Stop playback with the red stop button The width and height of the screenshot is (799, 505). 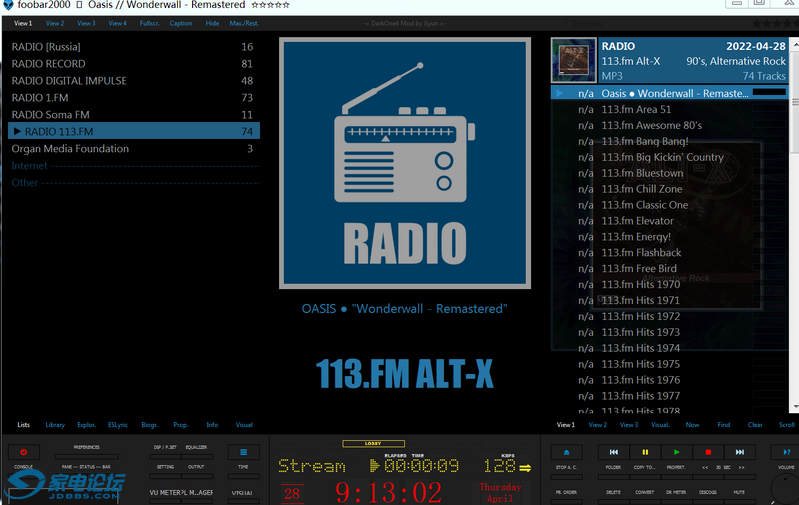[708, 452]
